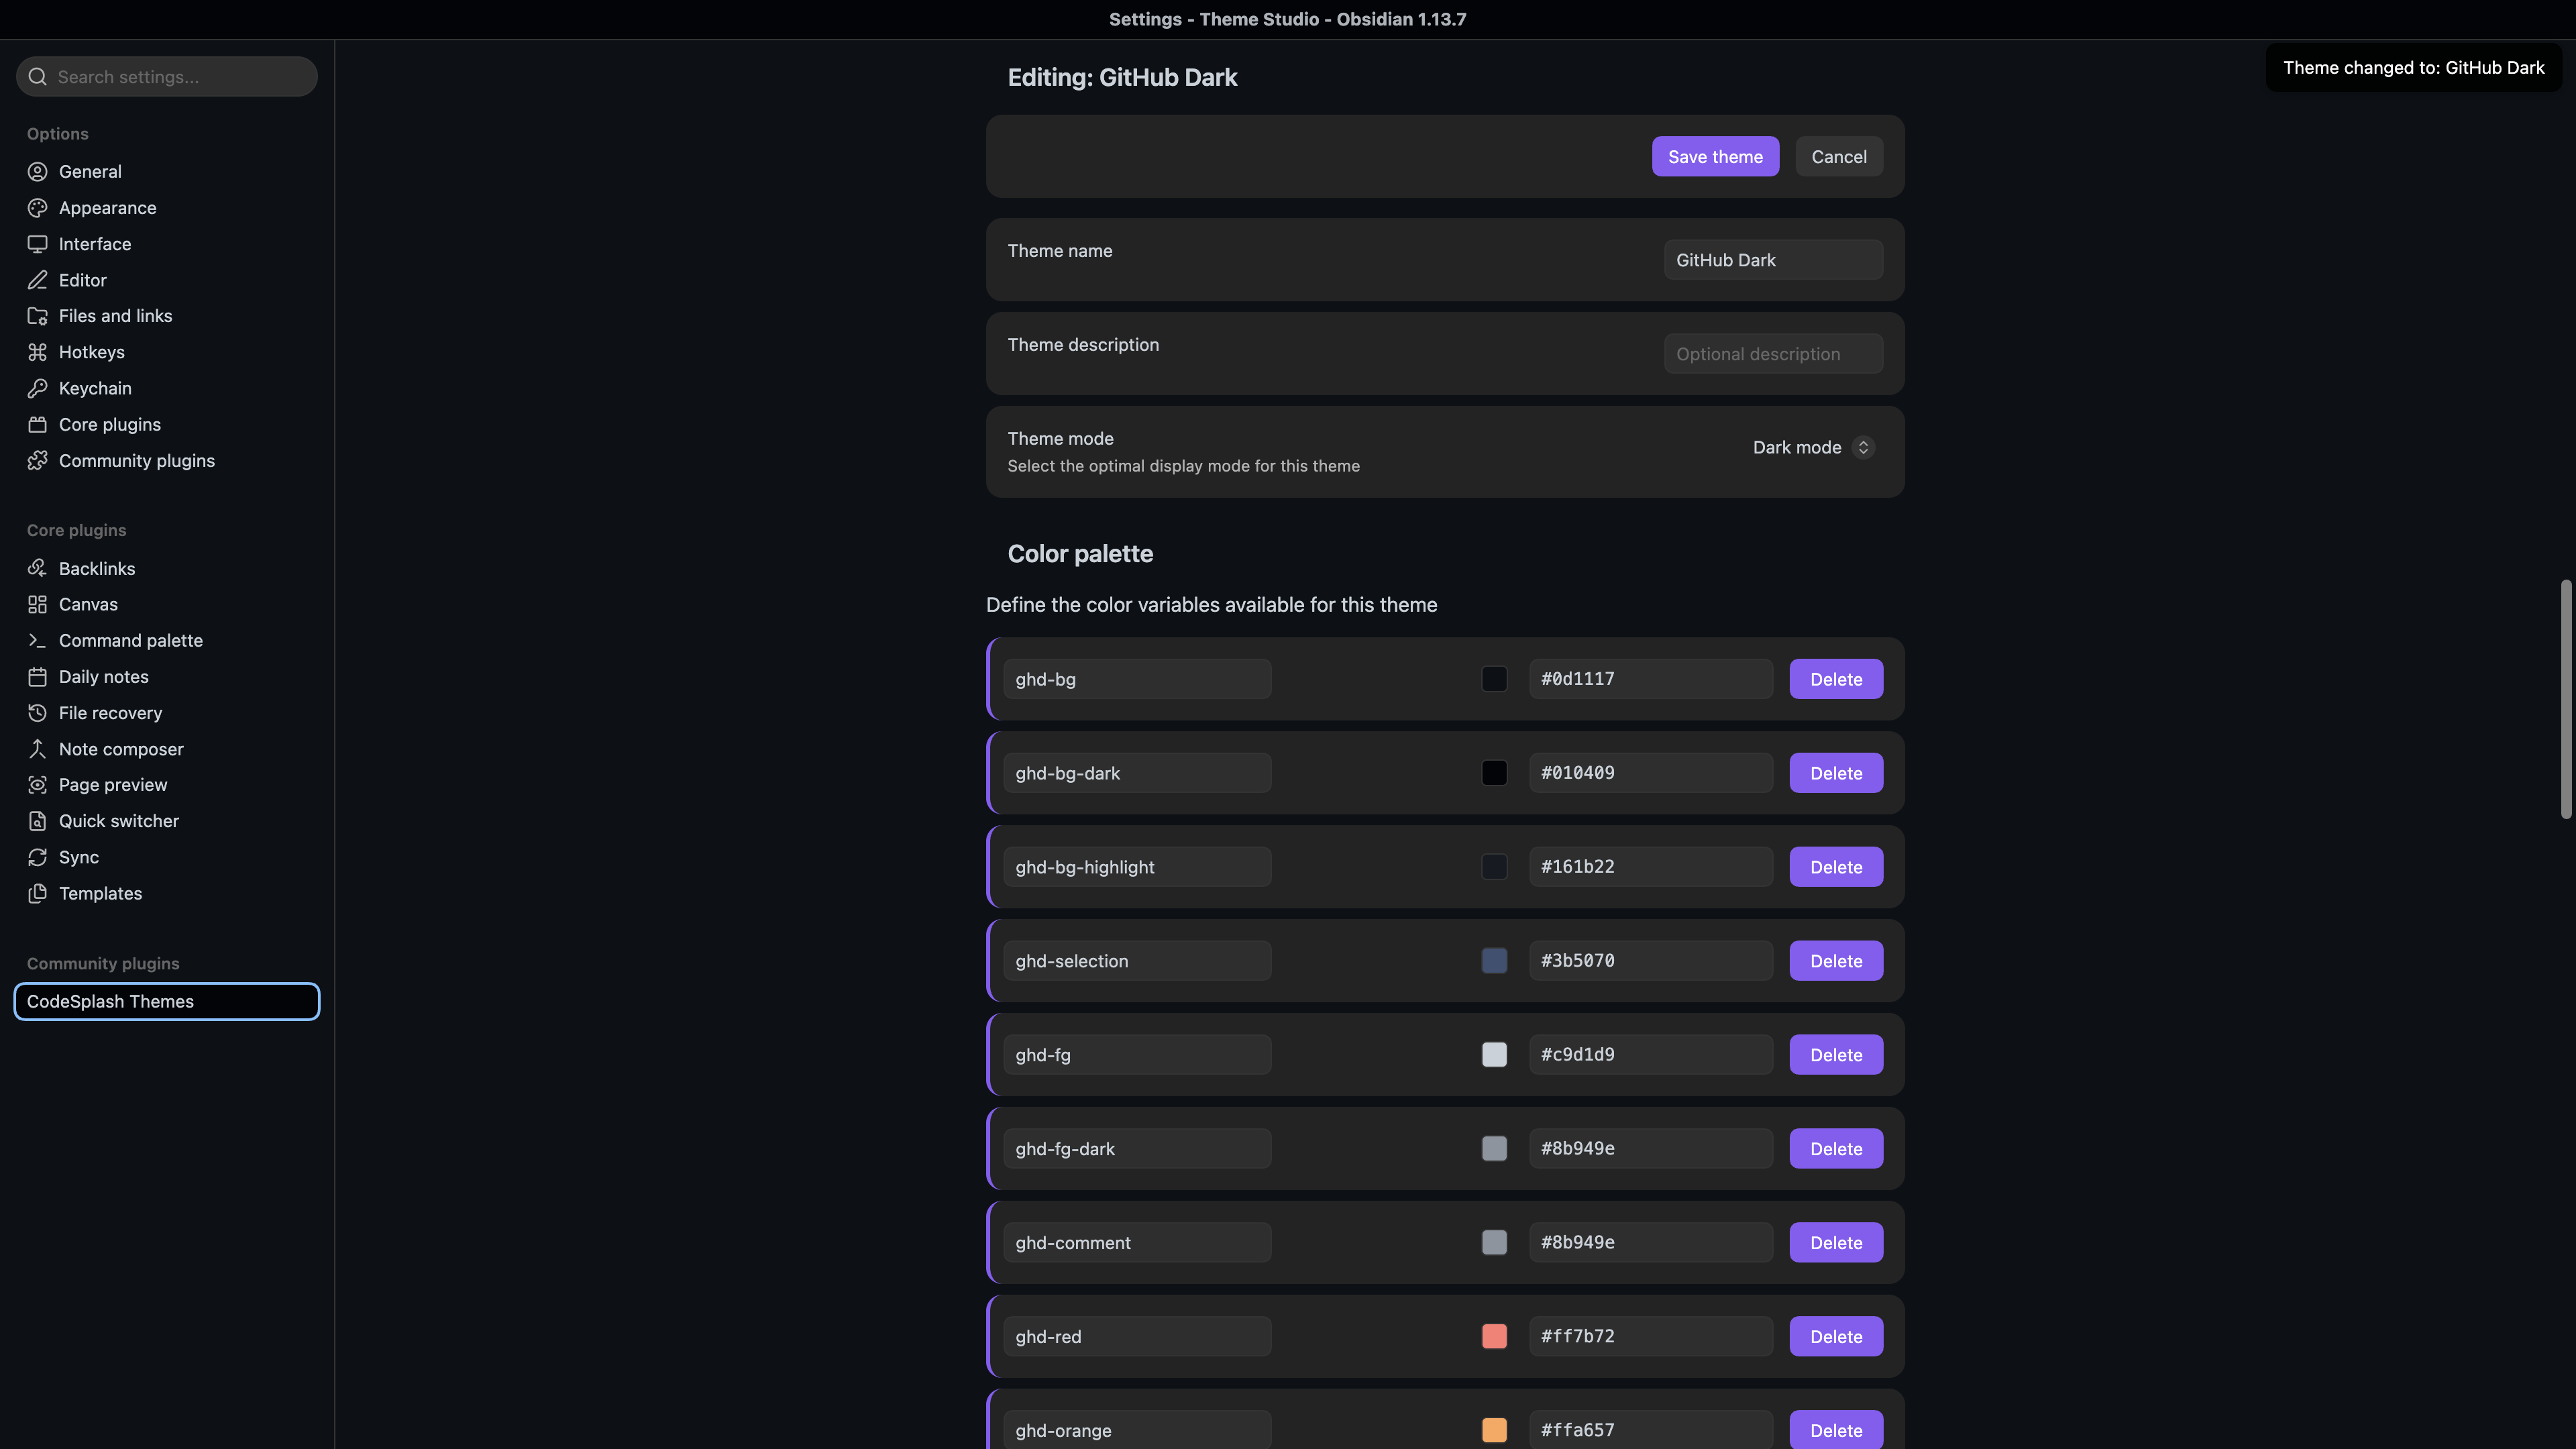Click the settings page vertical scrollbar

[2565, 699]
